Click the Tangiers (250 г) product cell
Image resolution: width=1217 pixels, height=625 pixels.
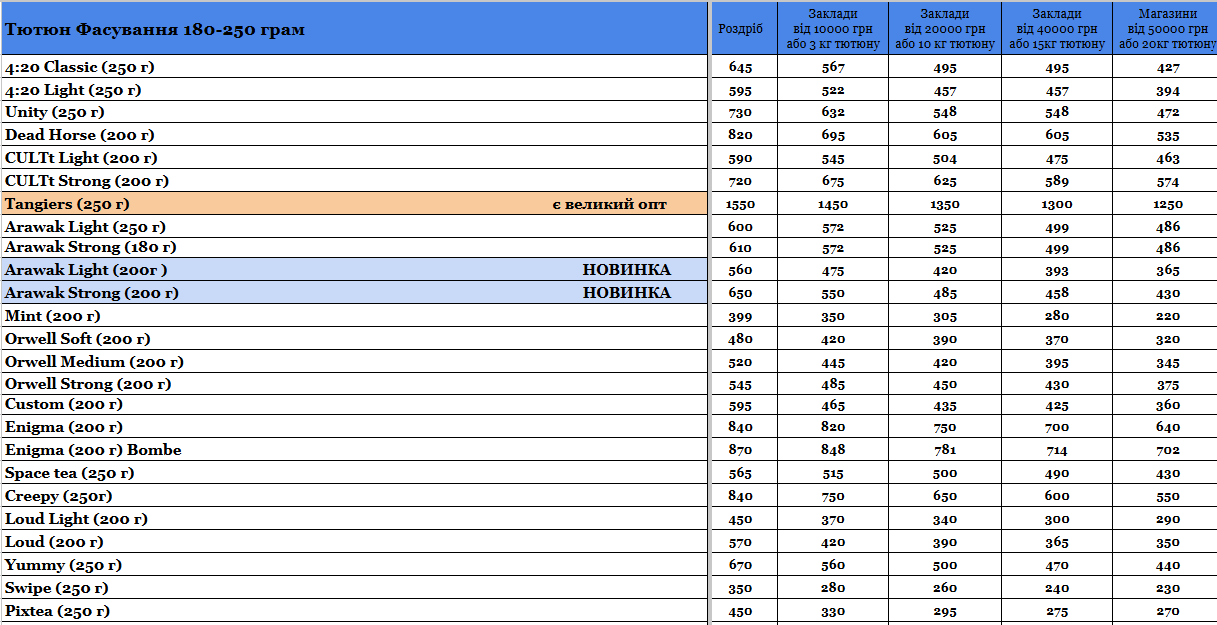354,203
